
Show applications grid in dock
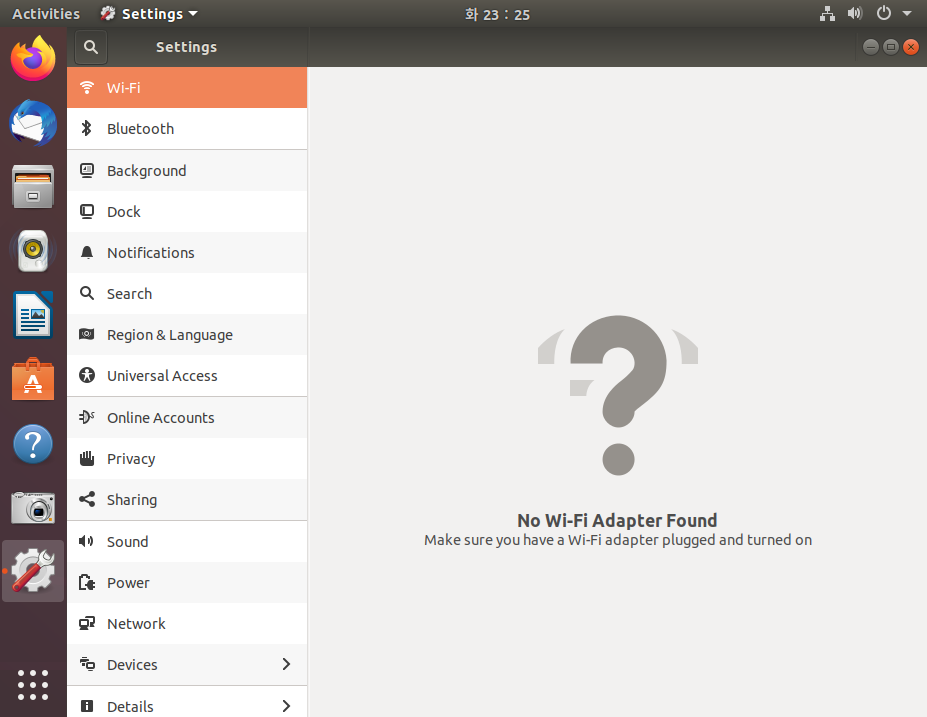click(33, 684)
